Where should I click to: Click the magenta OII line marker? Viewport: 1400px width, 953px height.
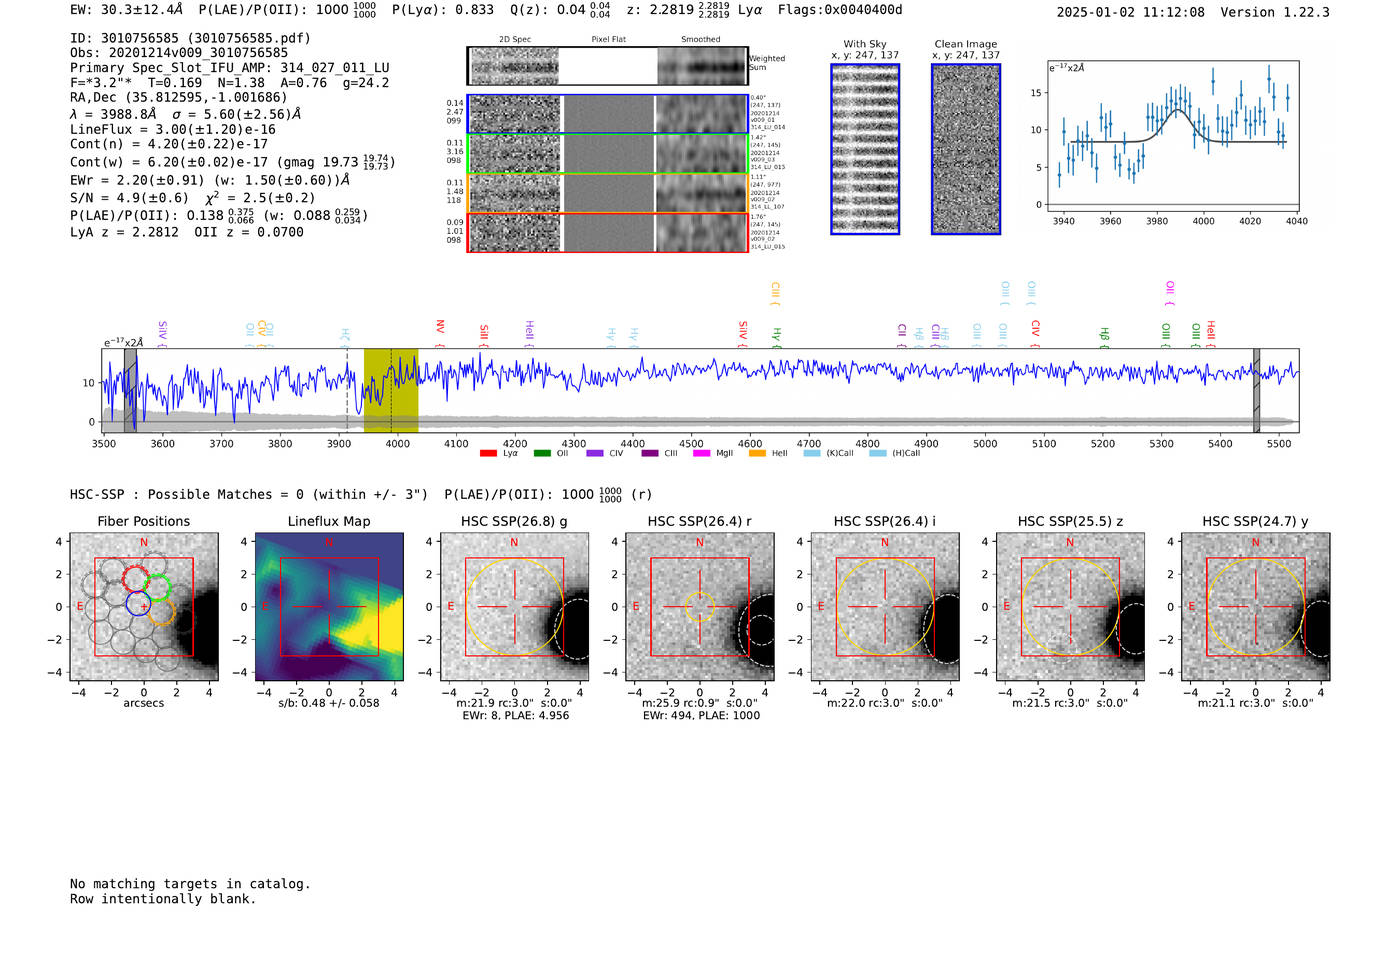[x=1170, y=294]
